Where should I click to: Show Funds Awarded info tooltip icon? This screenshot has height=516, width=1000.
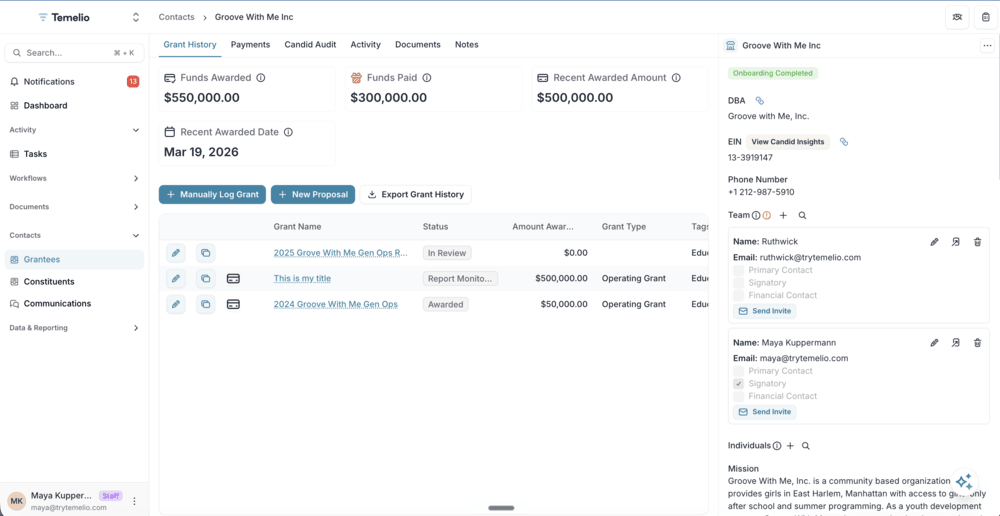(x=260, y=78)
